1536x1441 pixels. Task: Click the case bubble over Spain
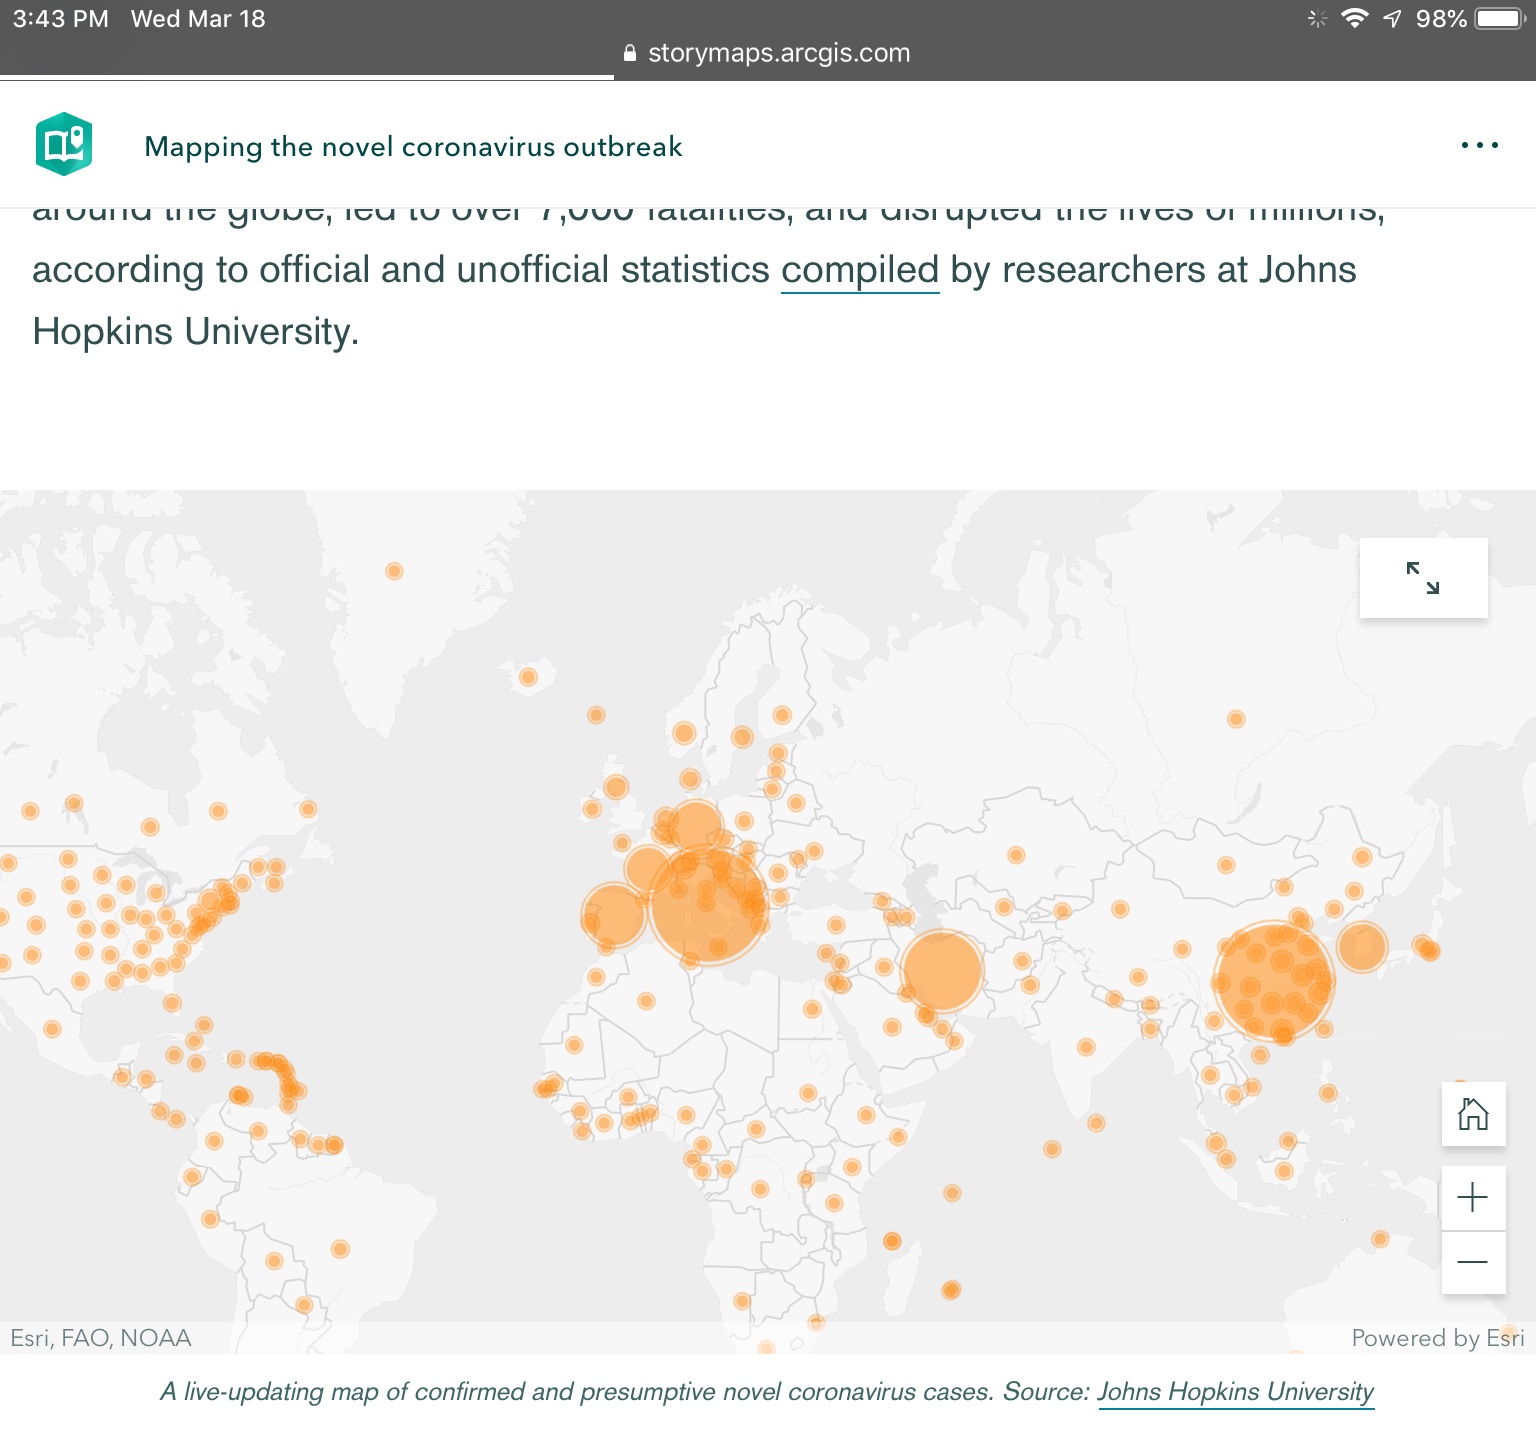(x=612, y=915)
